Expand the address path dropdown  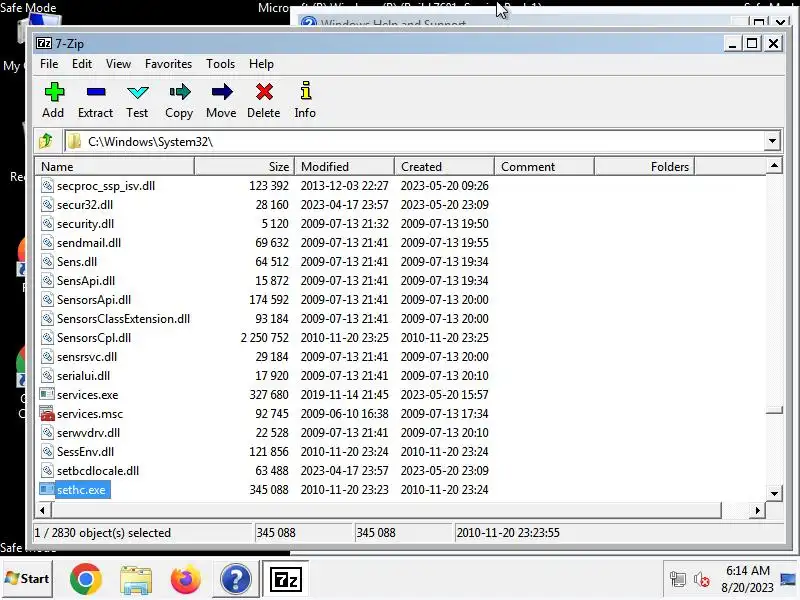click(x=772, y=141)
